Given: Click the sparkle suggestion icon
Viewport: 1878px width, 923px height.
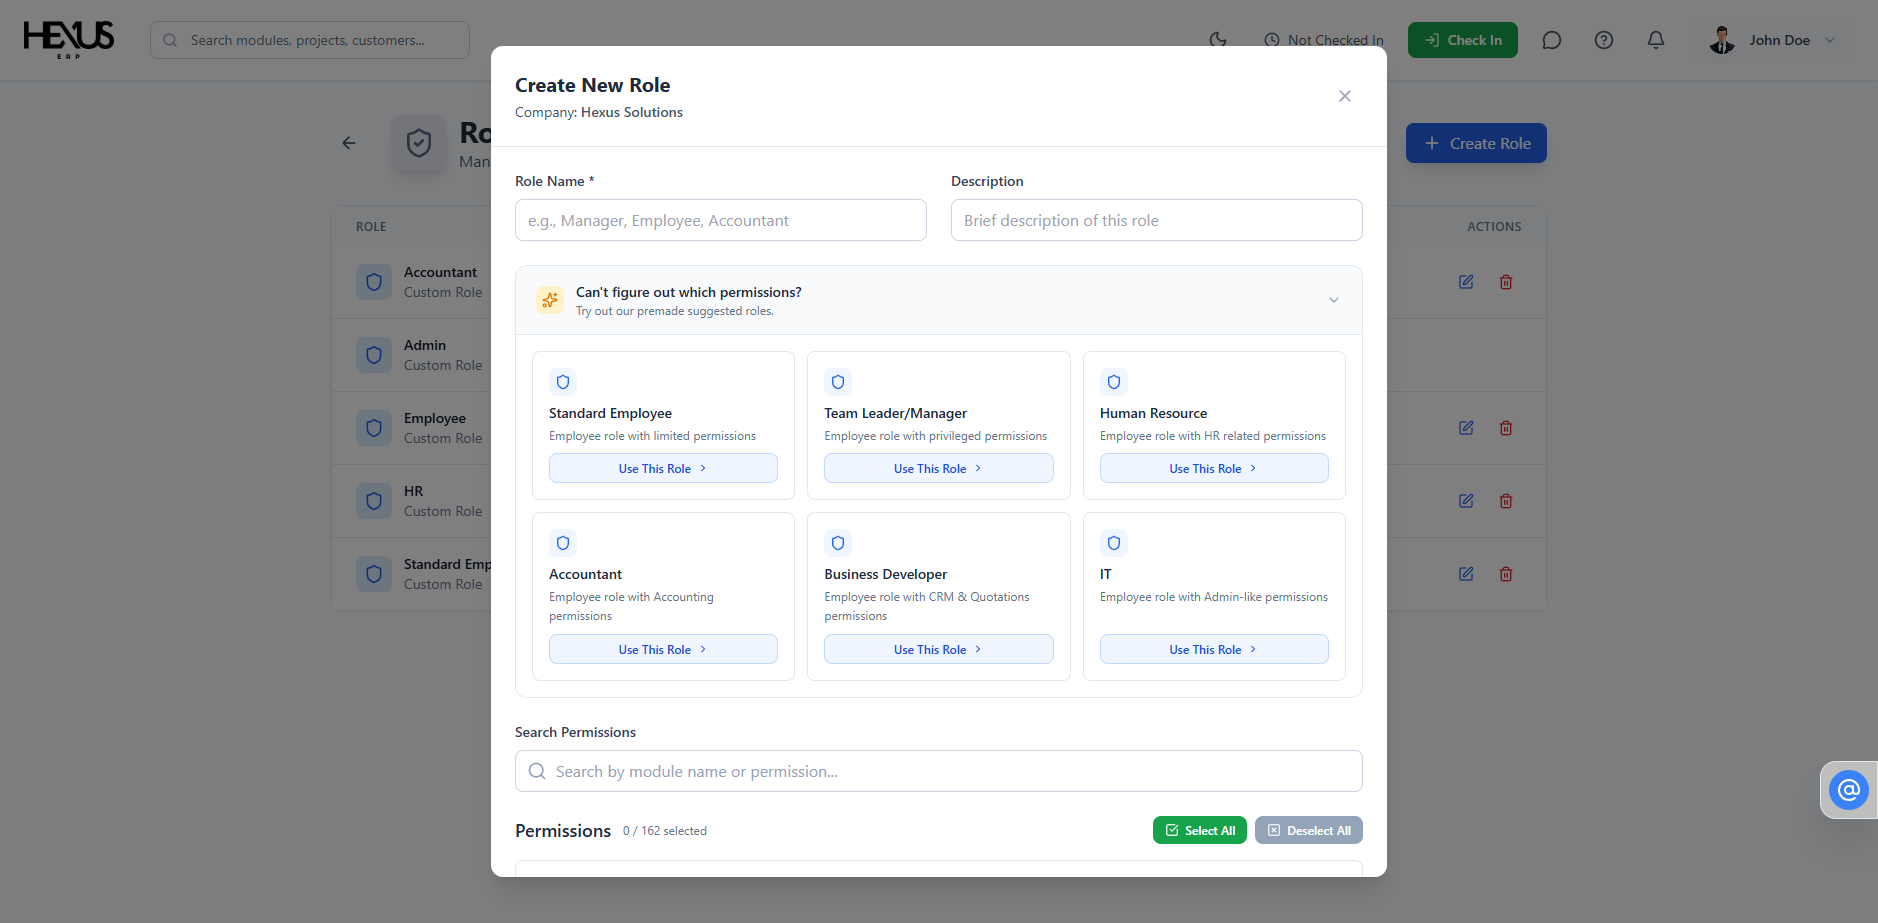Looking at the screenshot, I should pos(550,300).
